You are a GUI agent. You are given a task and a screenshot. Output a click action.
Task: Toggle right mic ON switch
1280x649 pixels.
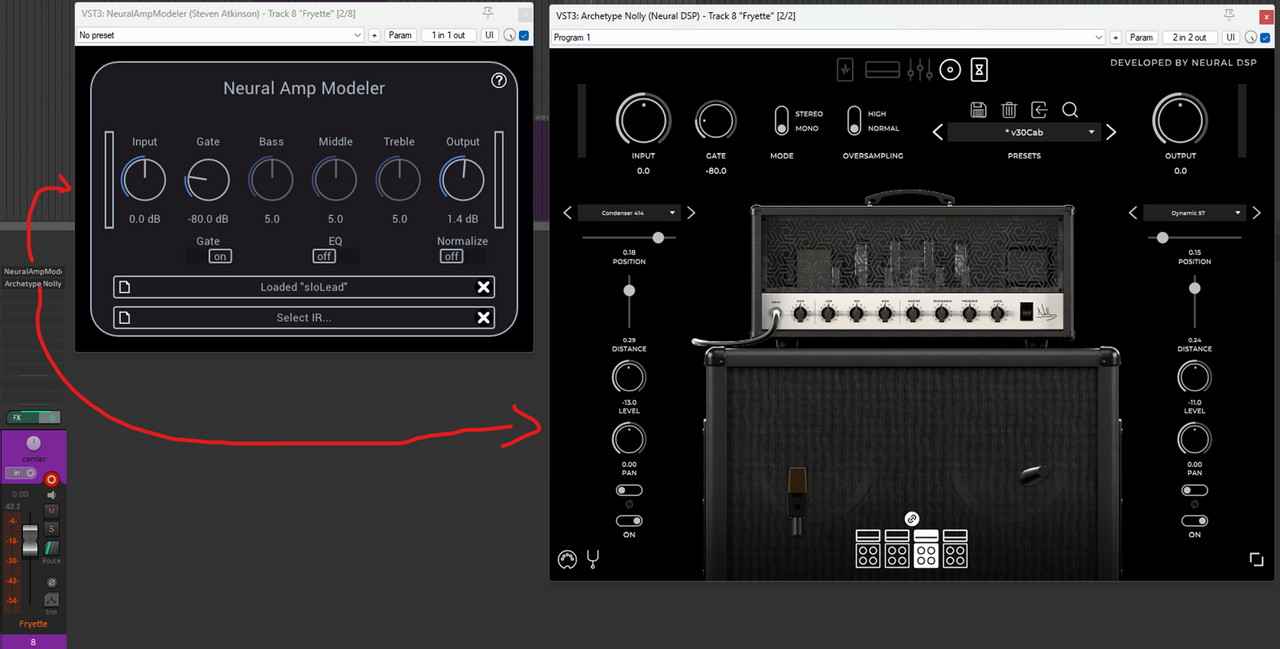pyautogui.click(x=1194, y=521)
